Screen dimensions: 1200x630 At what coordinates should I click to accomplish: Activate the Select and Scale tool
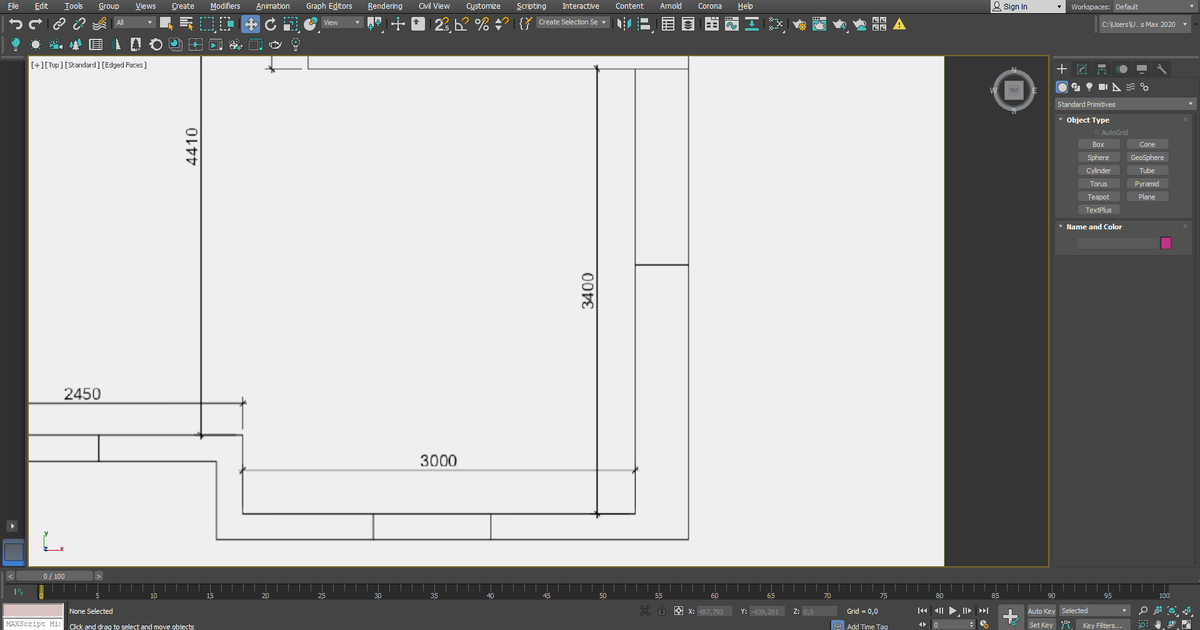point(290,24)
